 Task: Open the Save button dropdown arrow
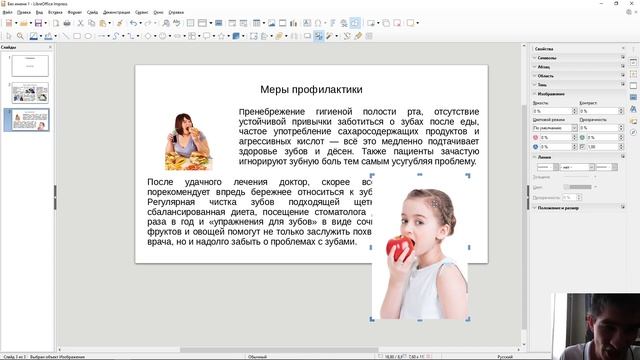click(45, 23)
